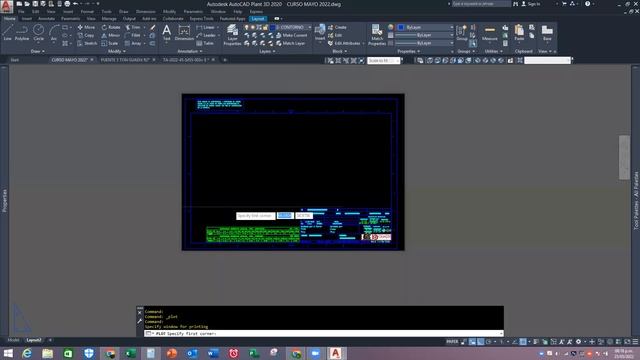640x360 pixels.
Task: Activate the Array command
Action: (133, 43)
